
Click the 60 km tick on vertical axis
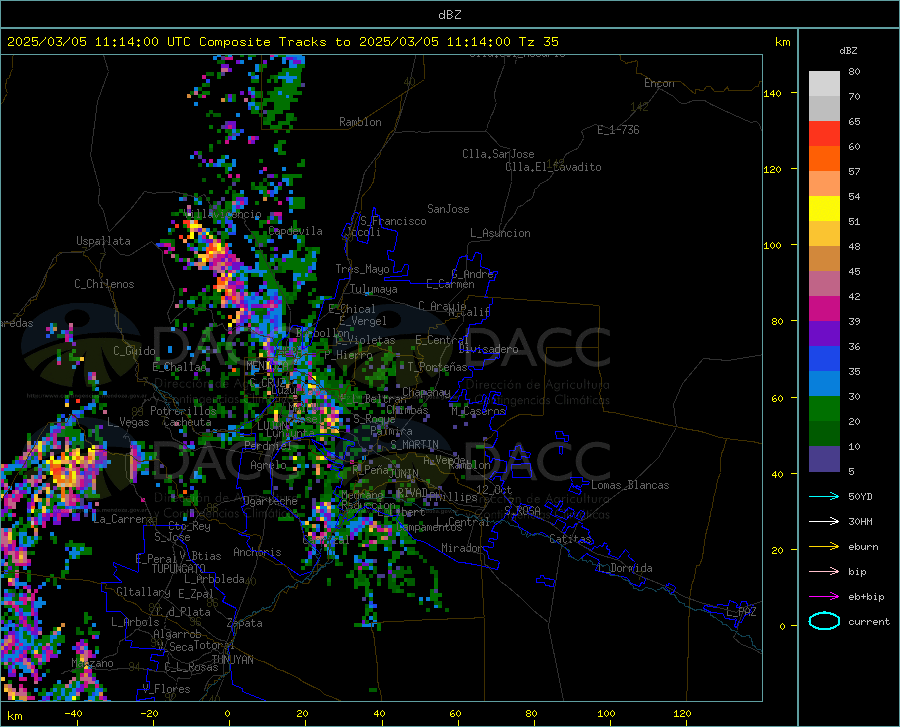(777, 398)
